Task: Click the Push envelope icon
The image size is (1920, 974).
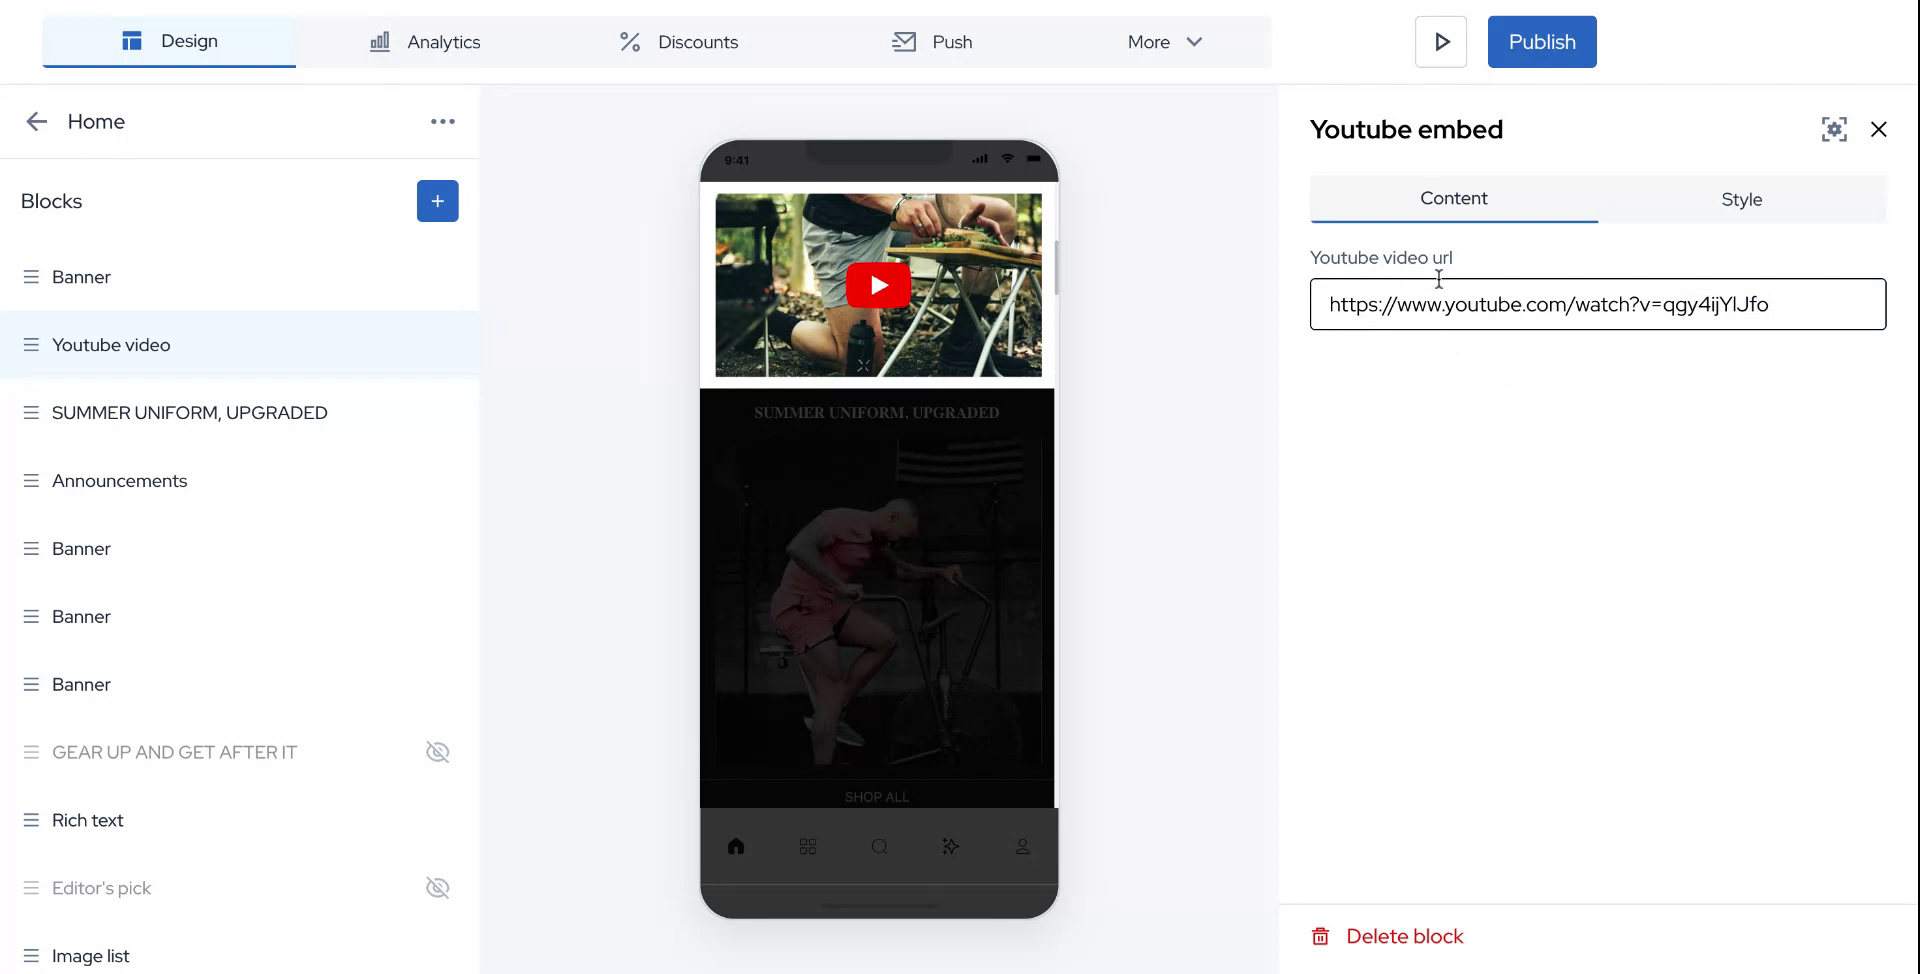Action: pyautogui.click(x=903, y=41)
